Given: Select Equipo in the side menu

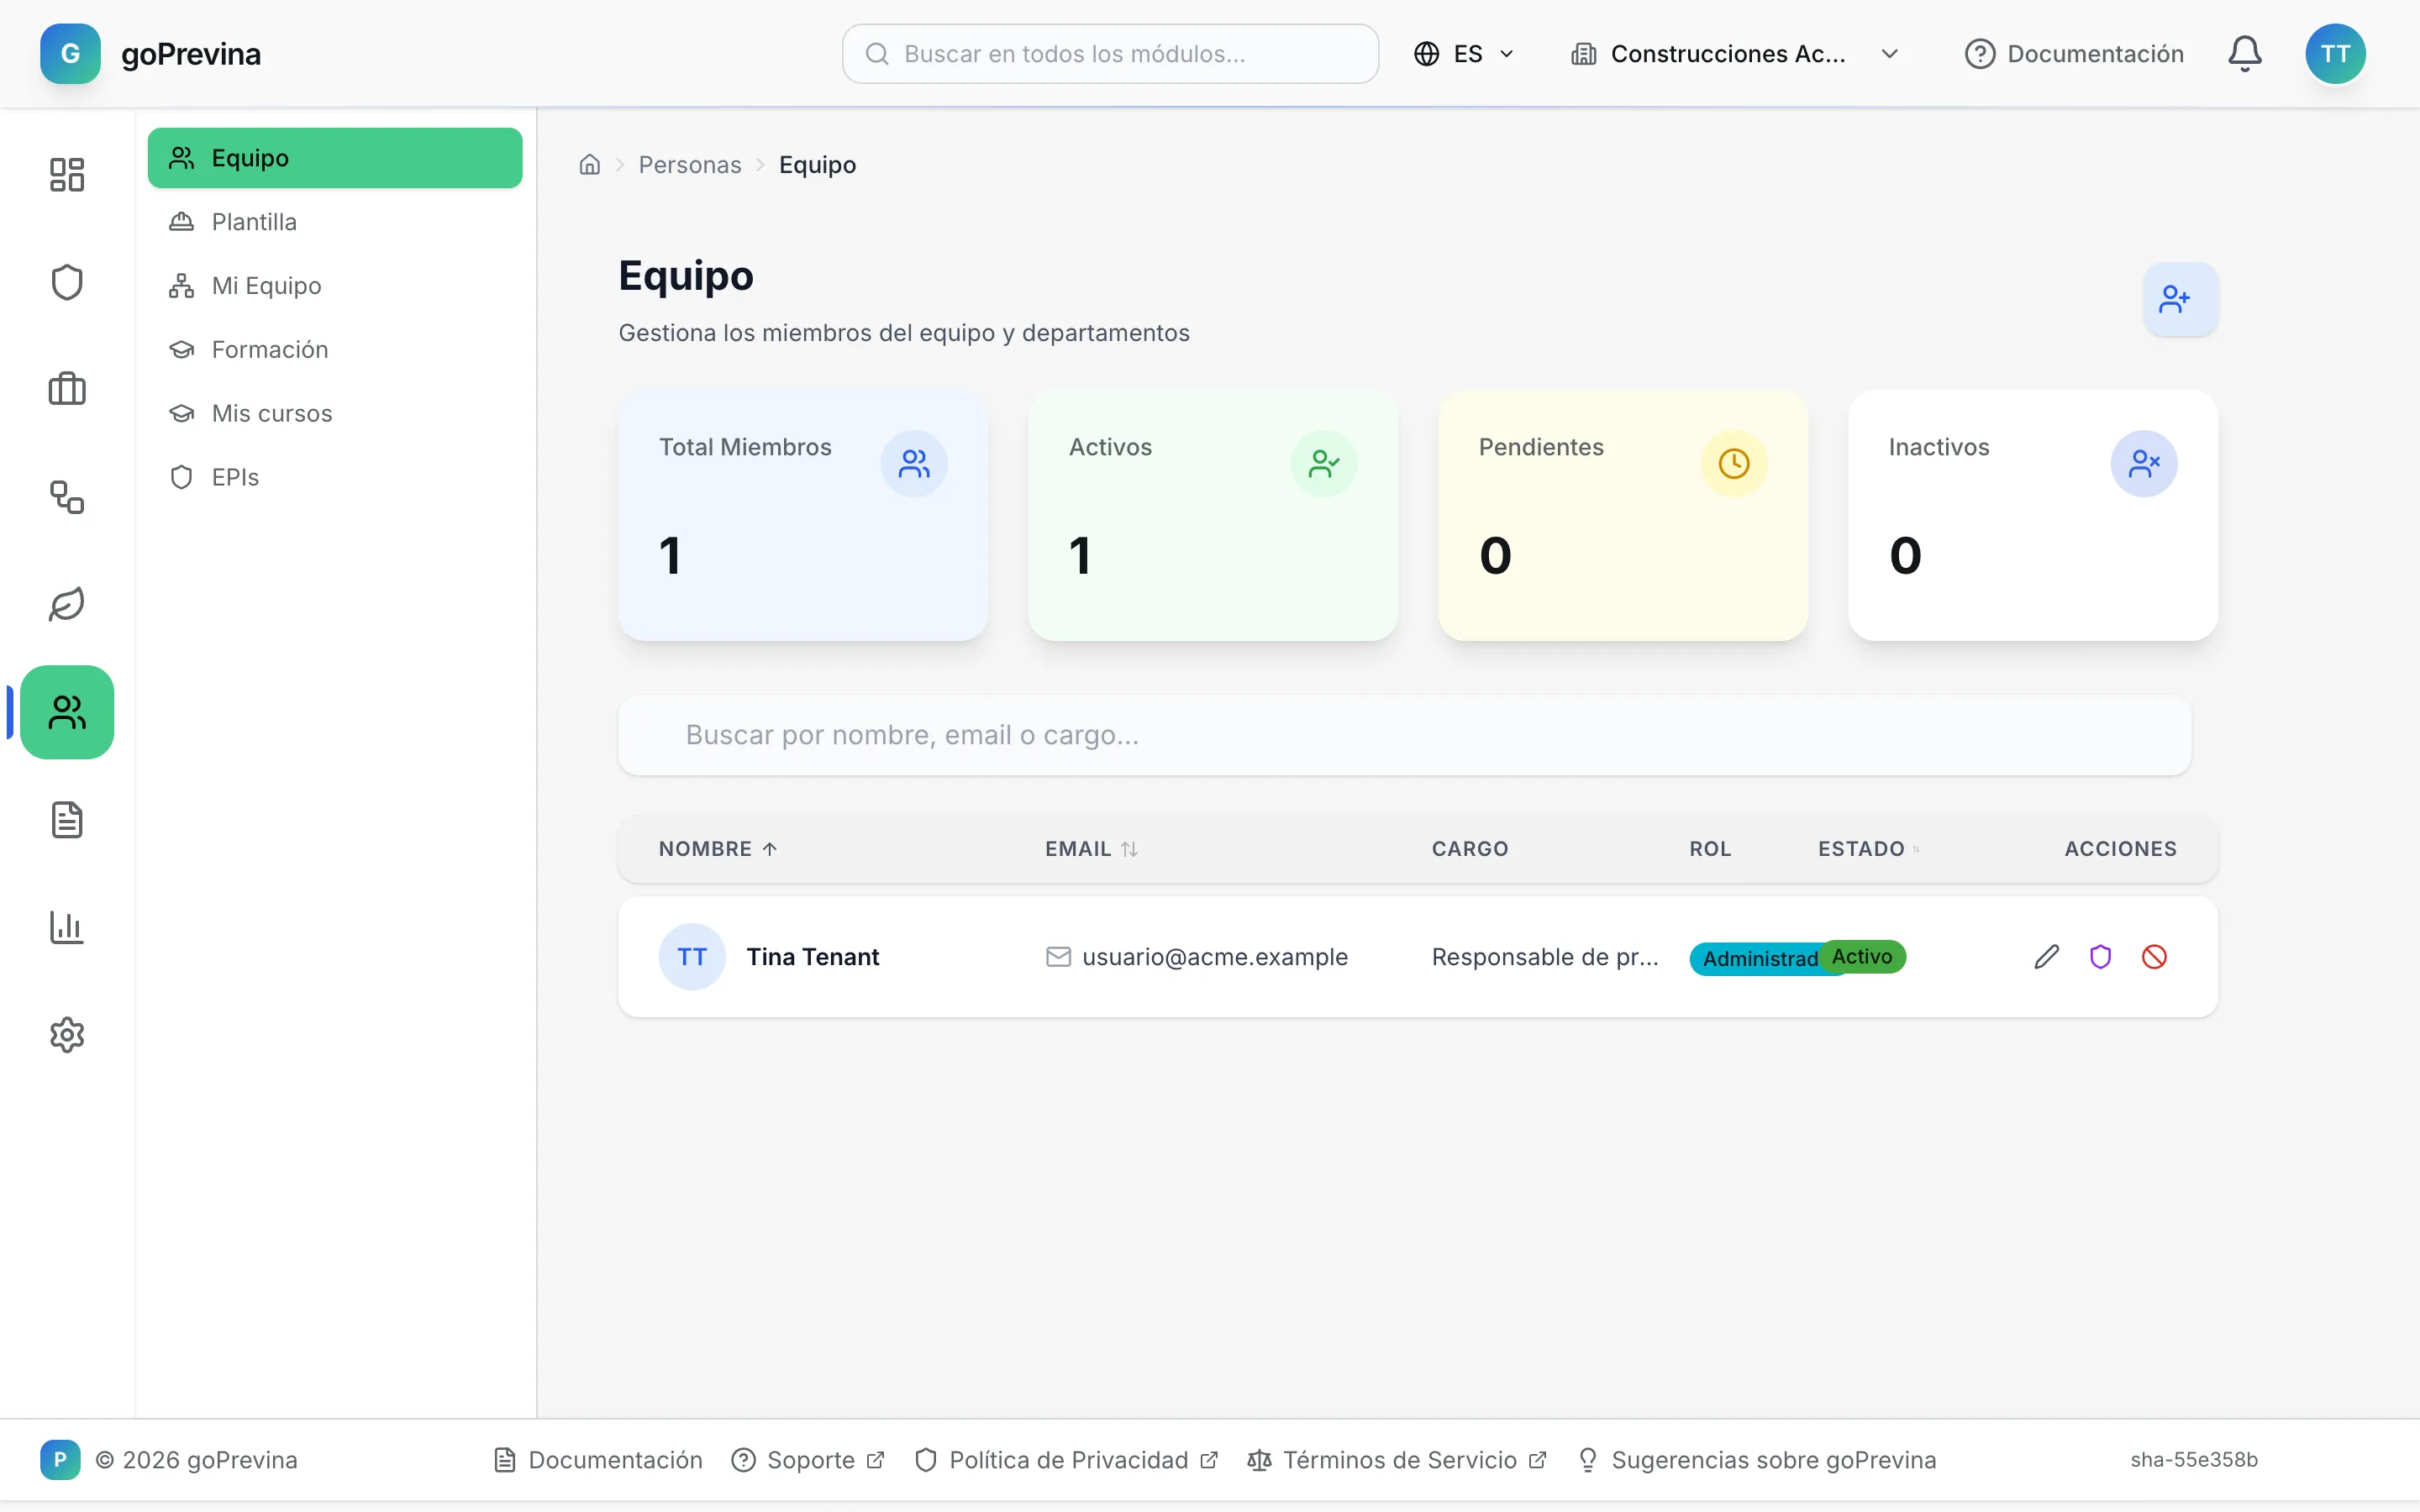Looking at the screenshot, I should pyautogui.click(x=335, y=158).
